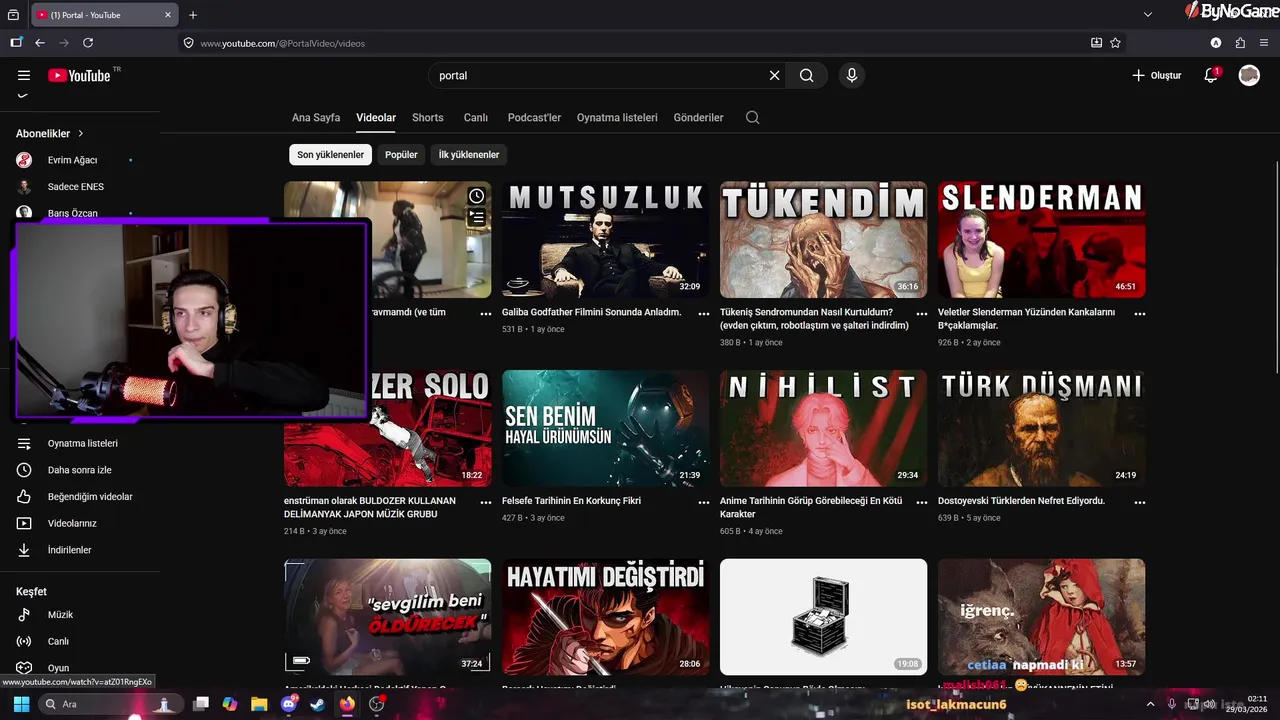The height and width of the screenshot is (720, 1280).
Task: Switch to the Podcast'ler tab
Action: click(x=534, y=117)
